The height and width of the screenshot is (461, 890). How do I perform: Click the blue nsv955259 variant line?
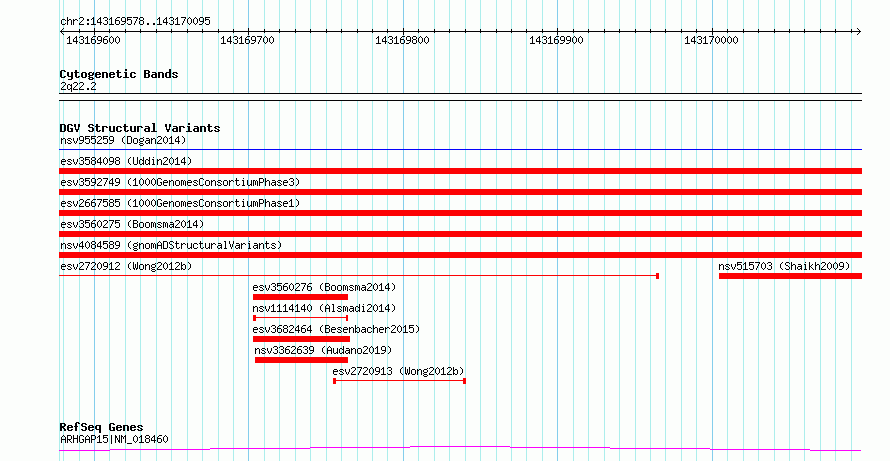[x=460, y=150]
